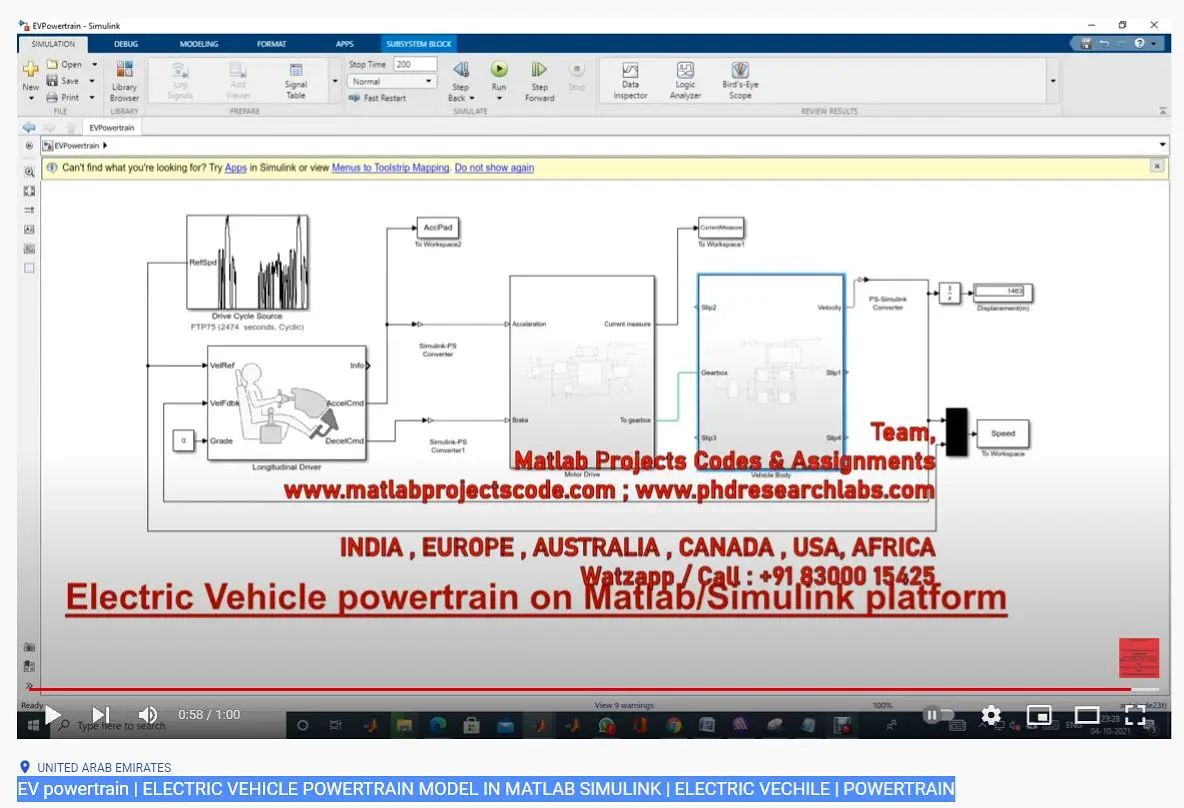This screenshot has height=808, width=1184.
Task: Select the Drive Cycle Source block
Action: pos(248,262)
